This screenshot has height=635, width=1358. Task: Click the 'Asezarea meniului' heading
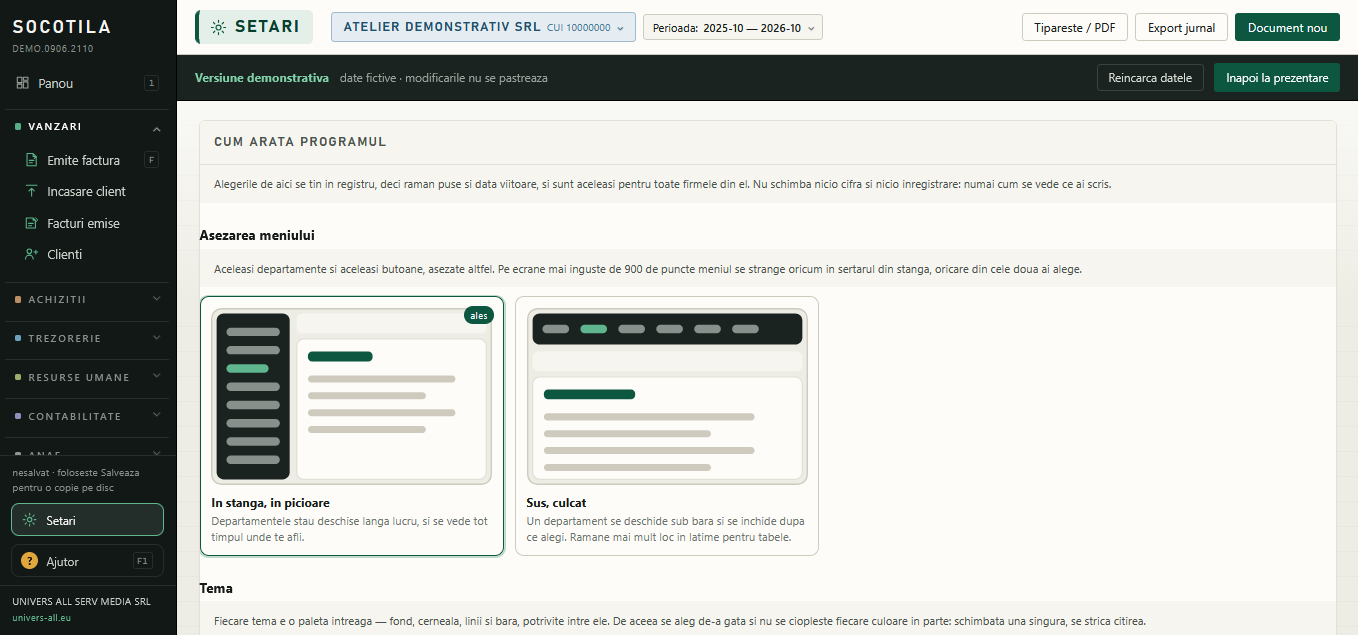(257, 235)
